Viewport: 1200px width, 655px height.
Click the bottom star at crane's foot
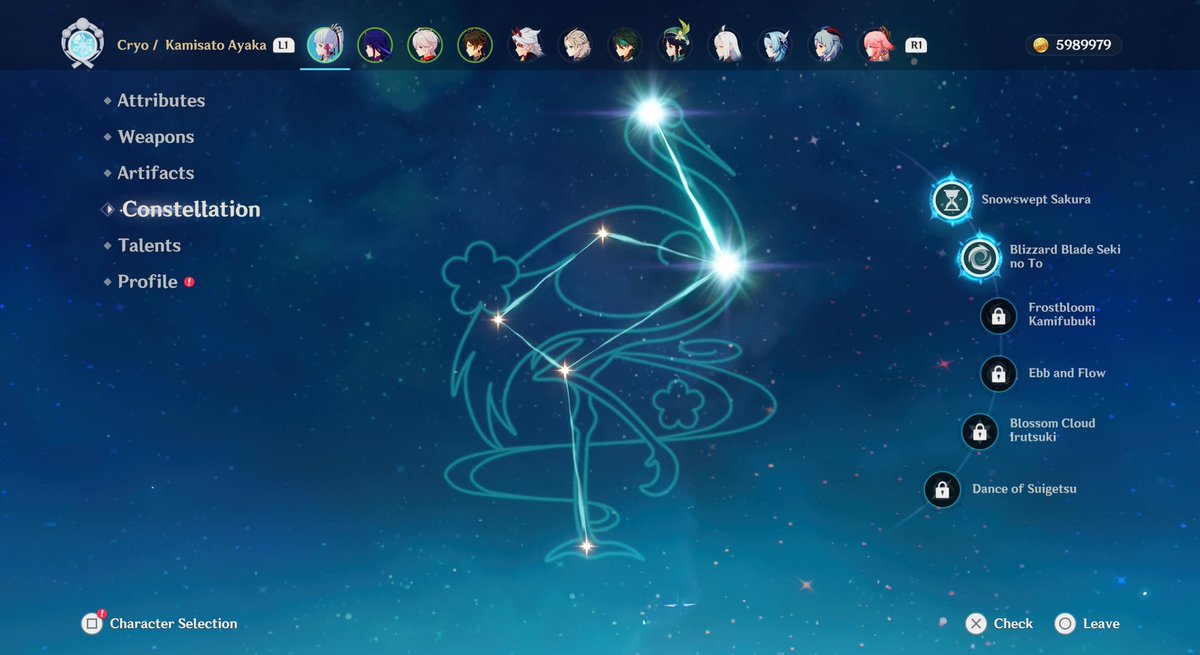[586, 546]
